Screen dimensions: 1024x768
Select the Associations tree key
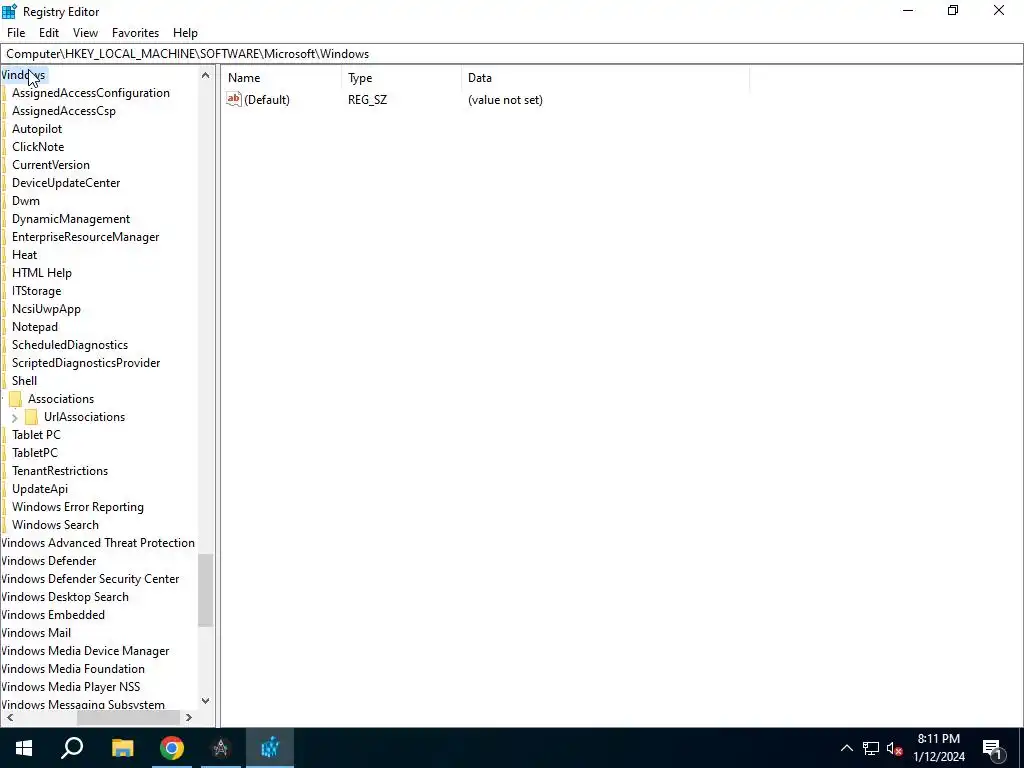[x=61, y=399]
